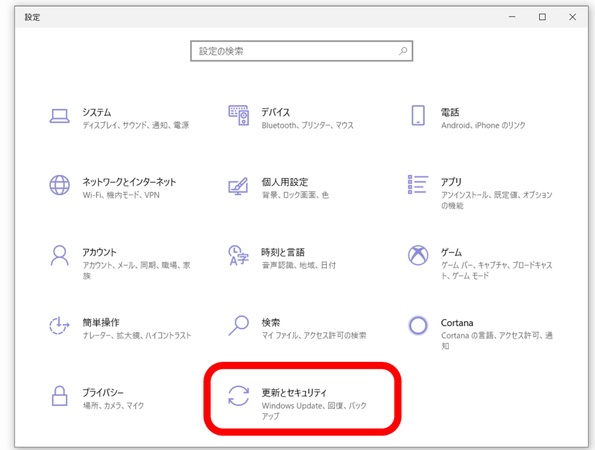Open the 時刻と言語 category title
This screenshot has height=450, width=595.
283,252
